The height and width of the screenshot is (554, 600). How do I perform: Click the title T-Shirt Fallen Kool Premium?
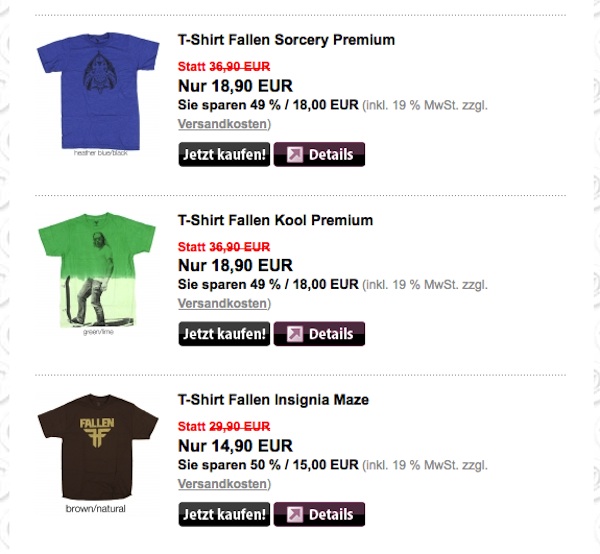(x=275, y=220)
